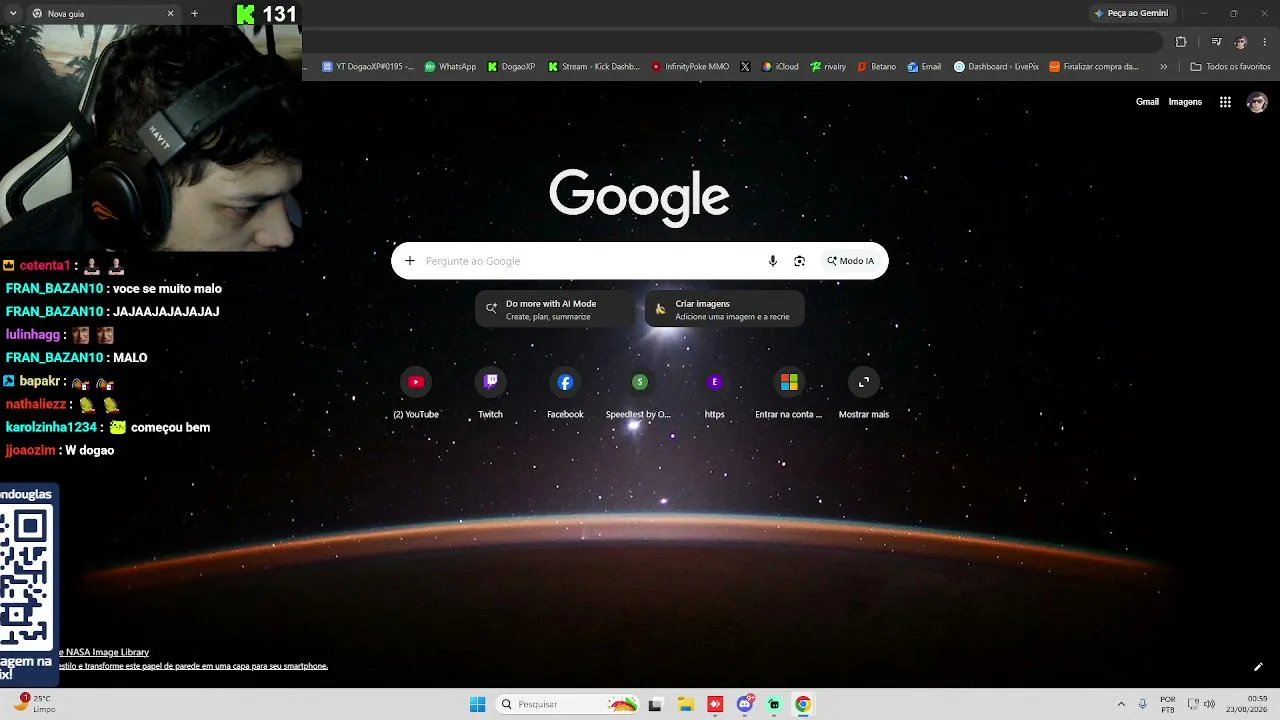Open the rivalry bookmark

tap(829, 67)
